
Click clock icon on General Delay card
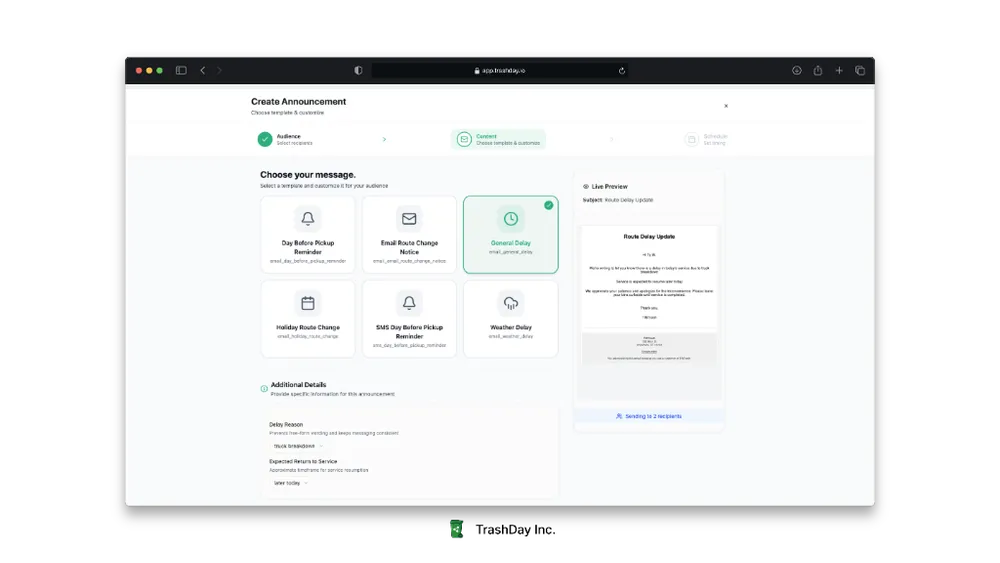point(510,219)
